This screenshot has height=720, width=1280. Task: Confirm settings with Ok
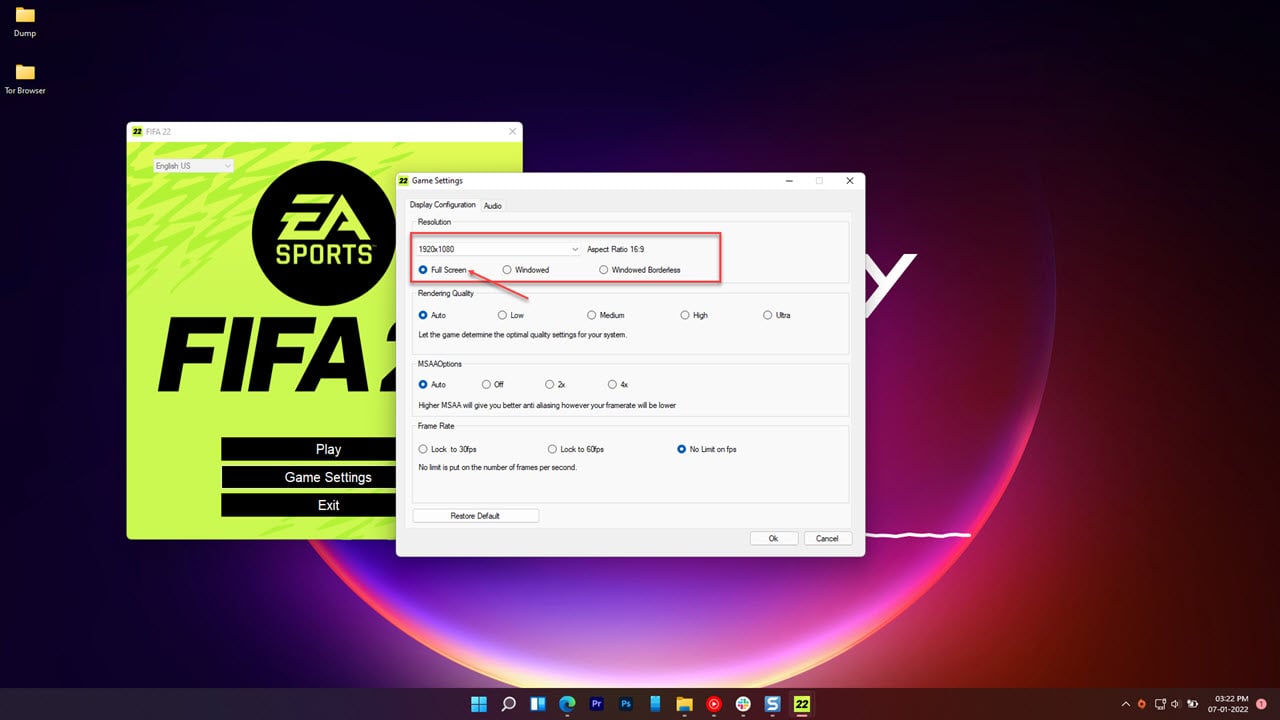tap(773, 538)
